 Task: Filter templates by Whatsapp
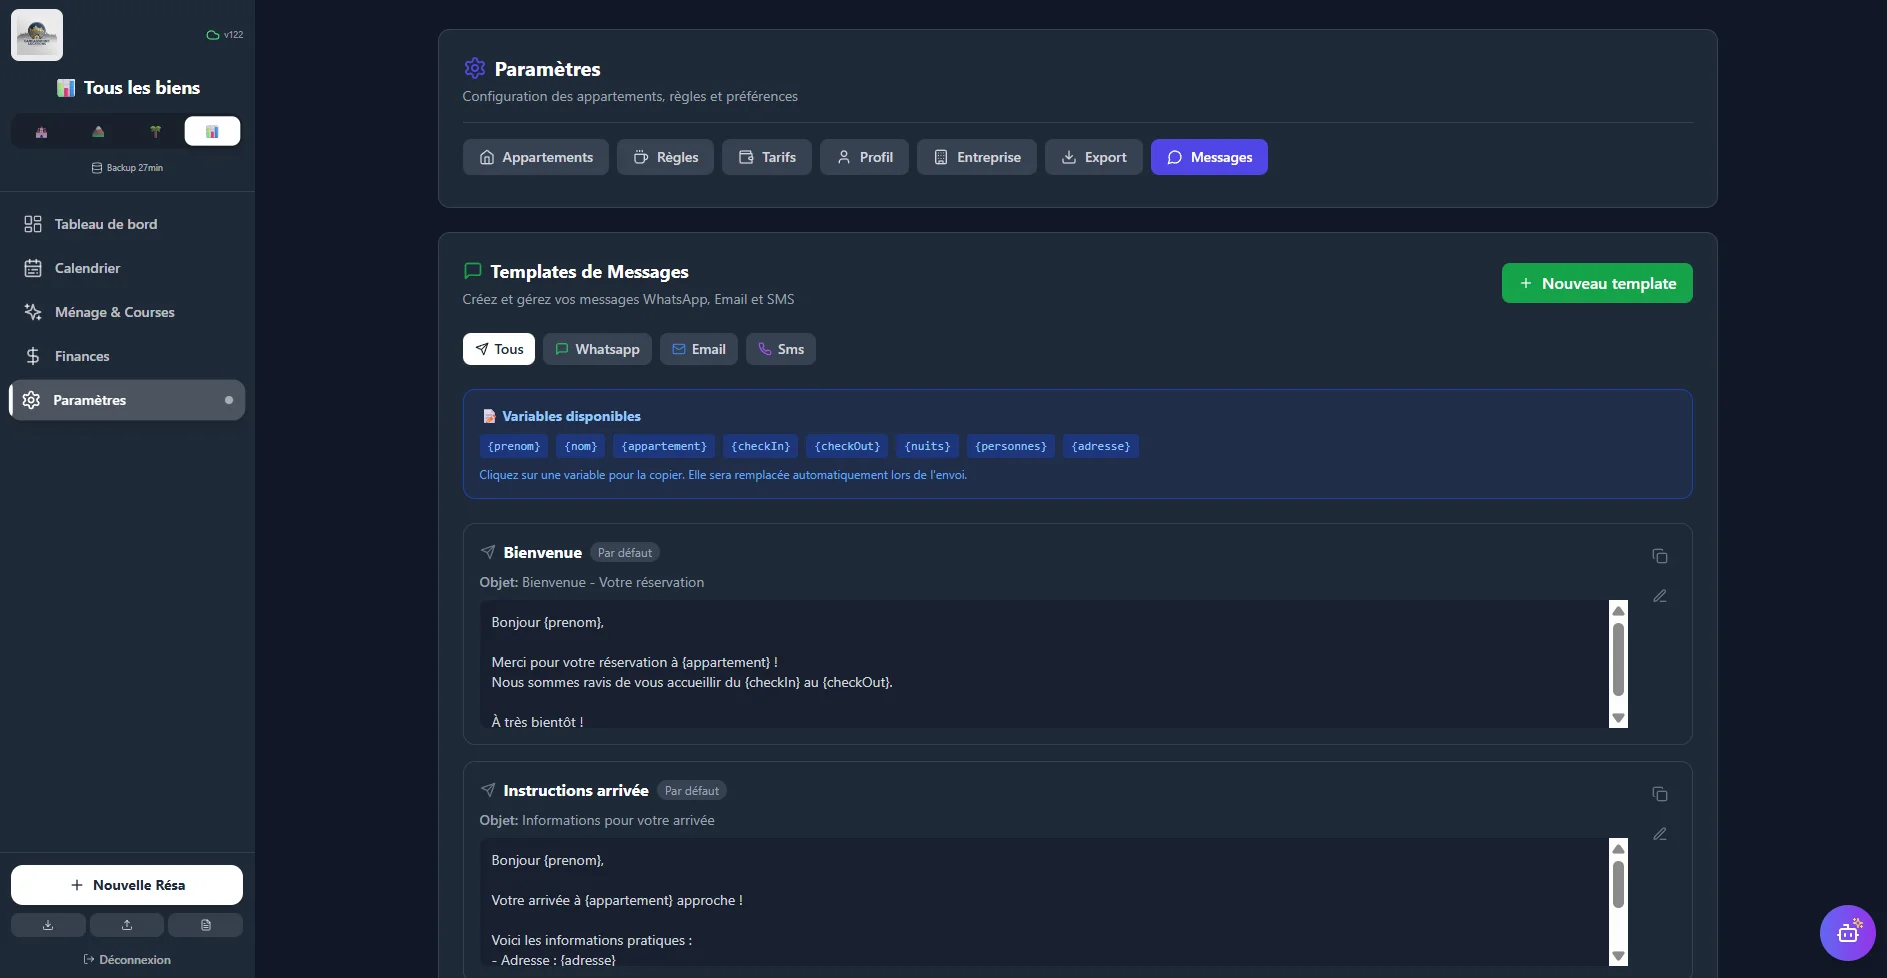[x=597, y=349]
